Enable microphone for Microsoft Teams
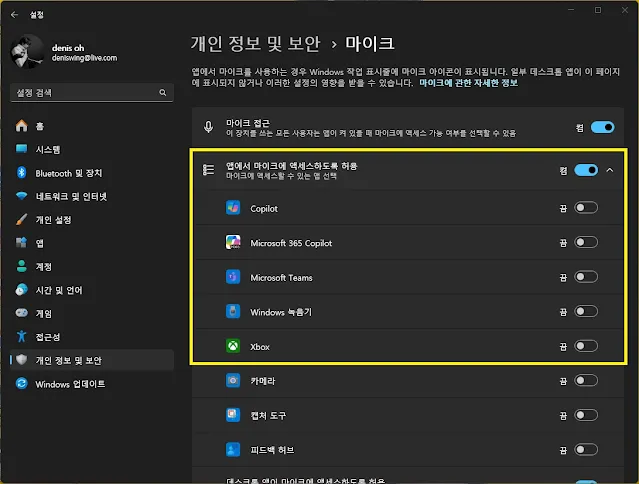639x484 pixels. point(586,277)
